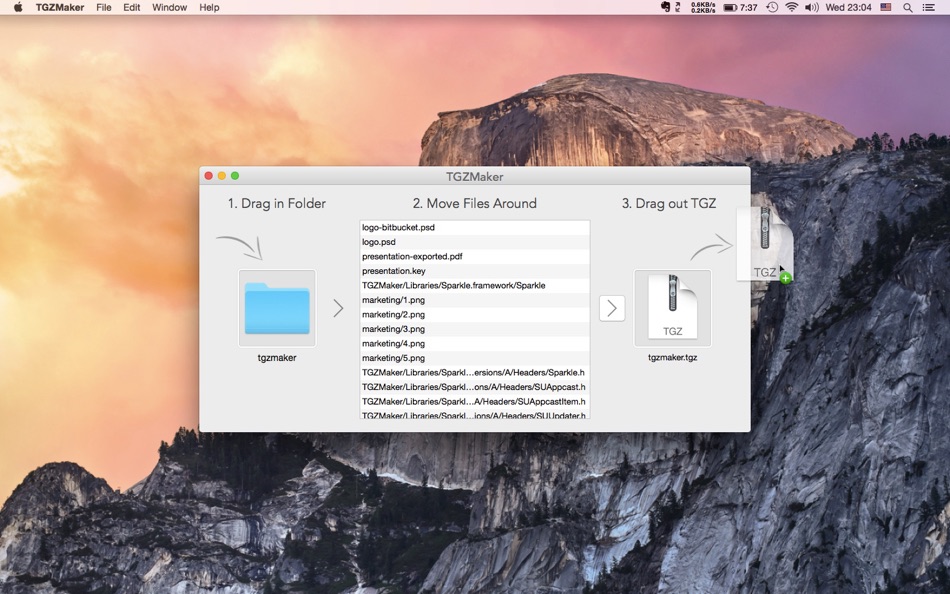Open the Window menu

click(x=169, y=7)
